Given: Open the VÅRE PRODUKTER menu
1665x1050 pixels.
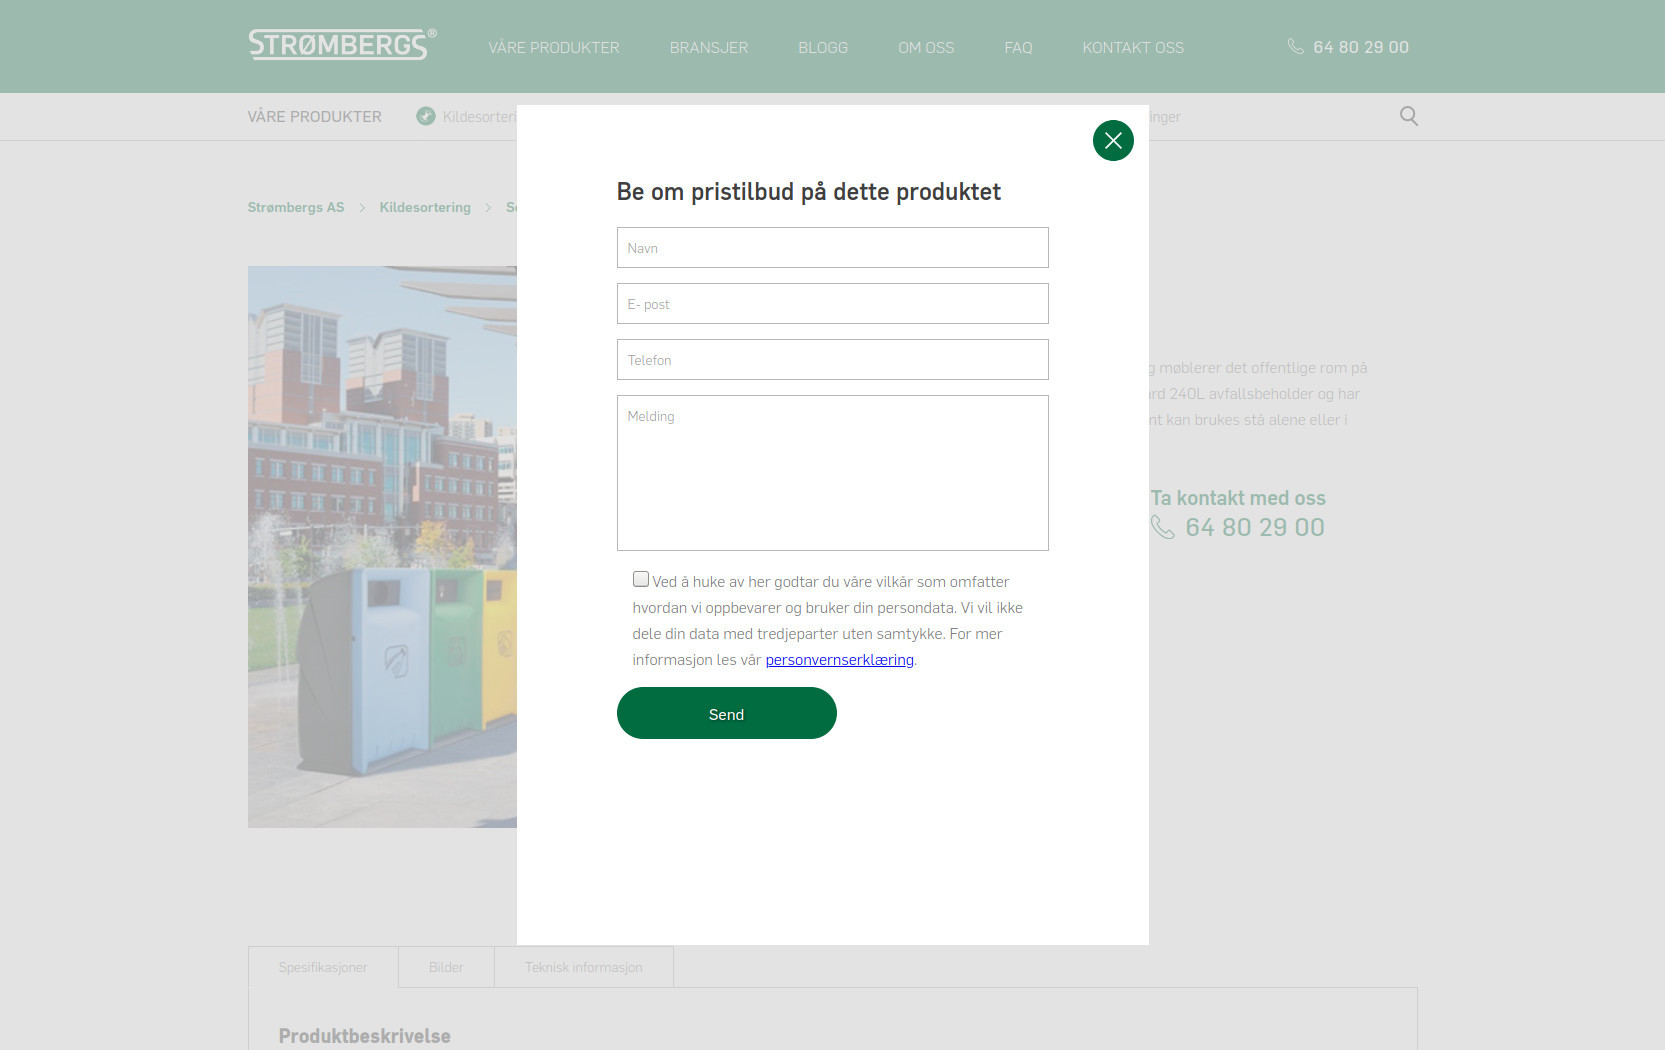Looking at the screenshot, I should click(554, 47).
